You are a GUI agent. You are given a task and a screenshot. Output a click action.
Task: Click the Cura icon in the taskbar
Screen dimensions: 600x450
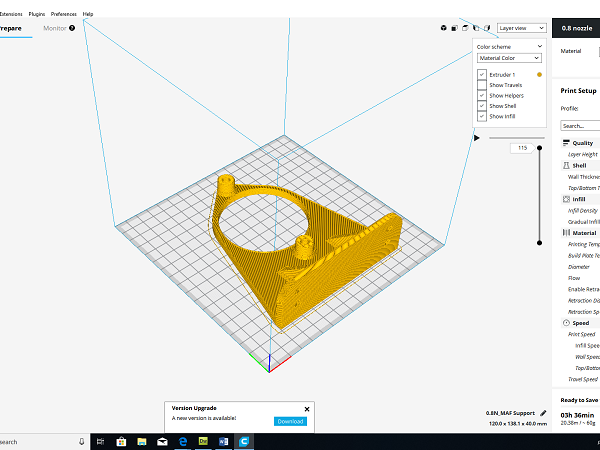[244, 442]
